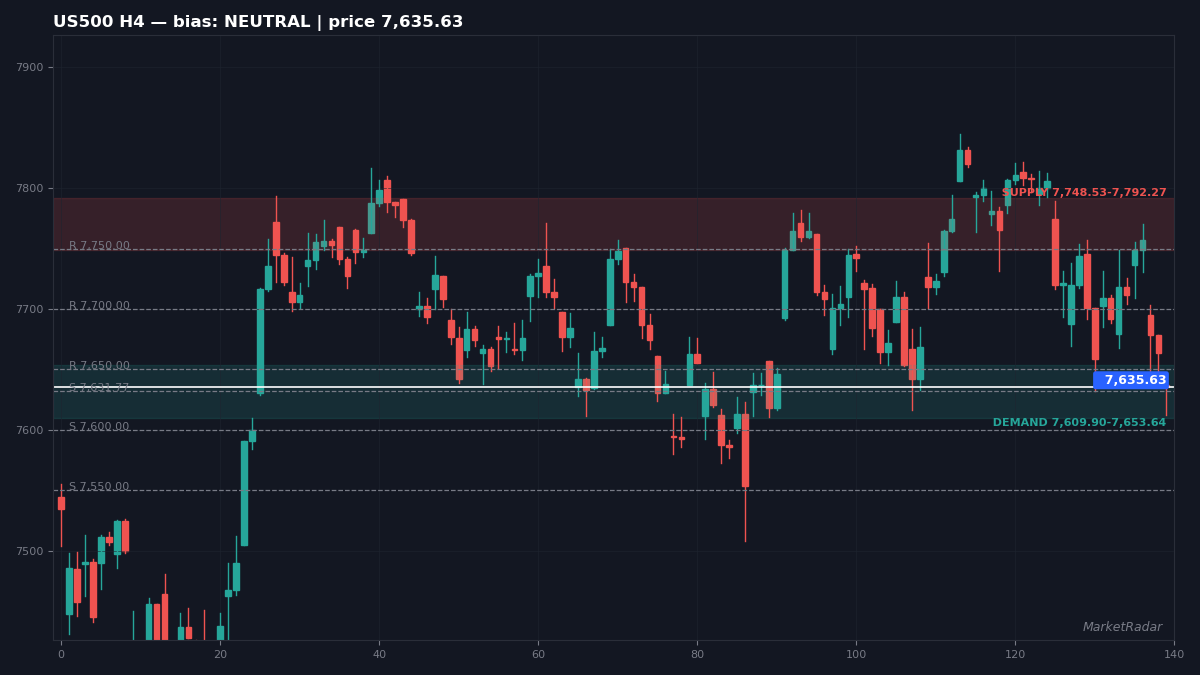1200x675 pixels.
Task: Click the SUPPLY 7,748.53-7,792.27 zone label
Action: (1084, 193)
